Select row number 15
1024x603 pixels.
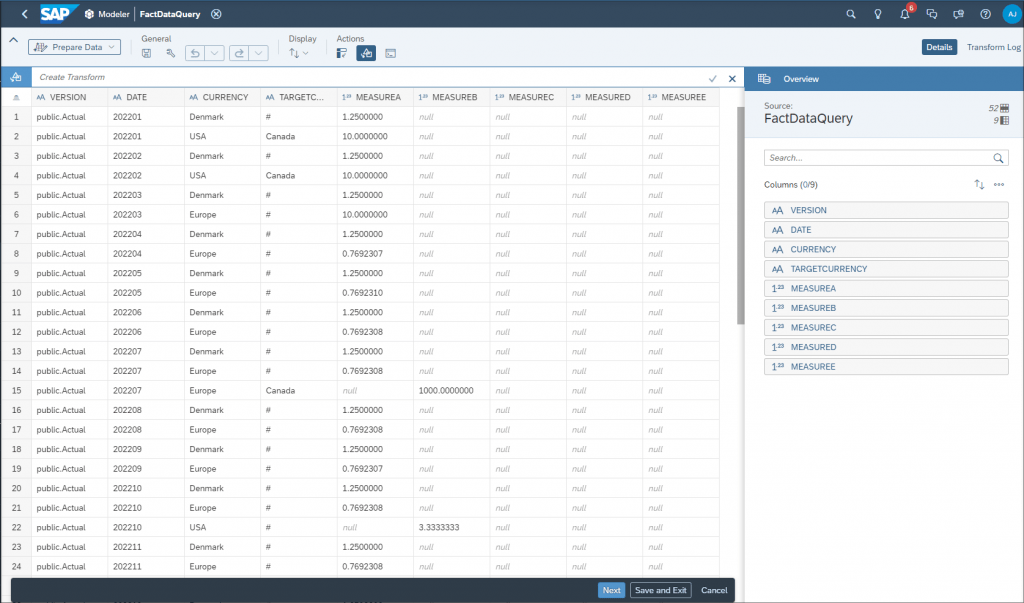16,391
